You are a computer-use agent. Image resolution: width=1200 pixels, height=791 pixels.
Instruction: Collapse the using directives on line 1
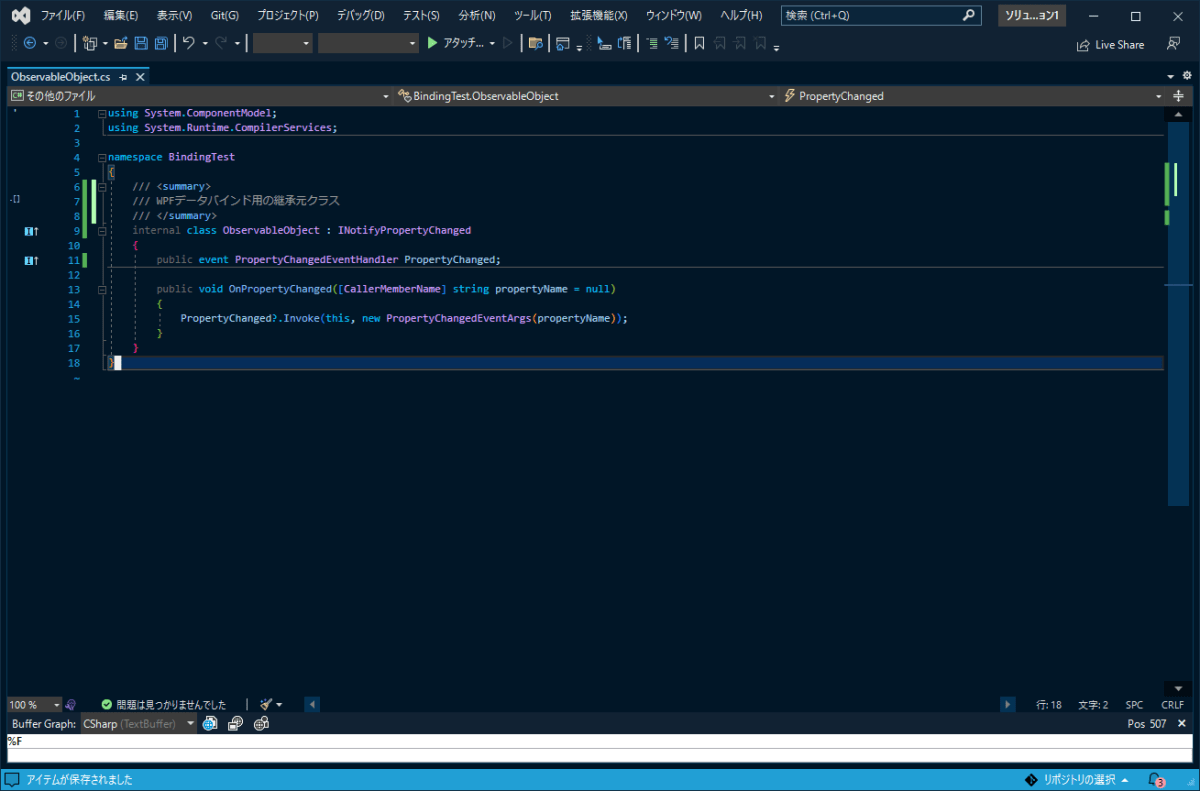pyautogui.click(x=102, y=114)
